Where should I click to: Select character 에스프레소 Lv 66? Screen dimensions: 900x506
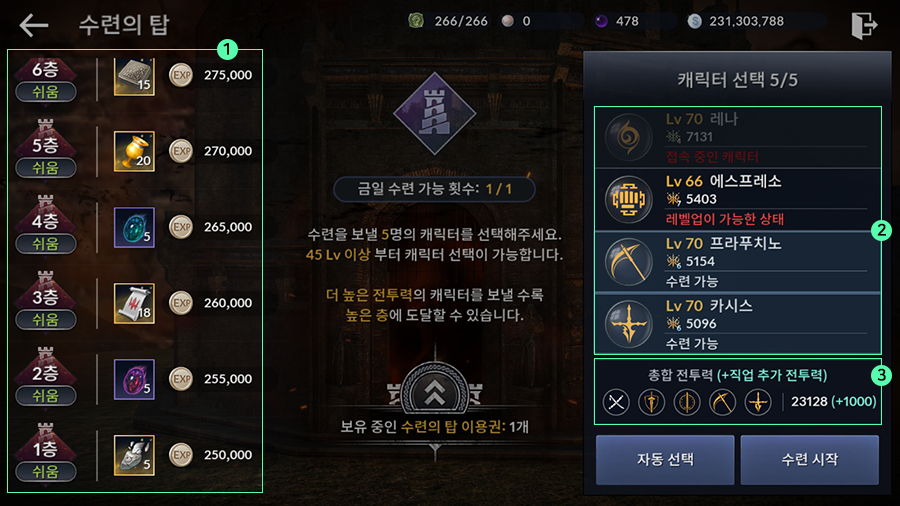click(x=738, y=200)
